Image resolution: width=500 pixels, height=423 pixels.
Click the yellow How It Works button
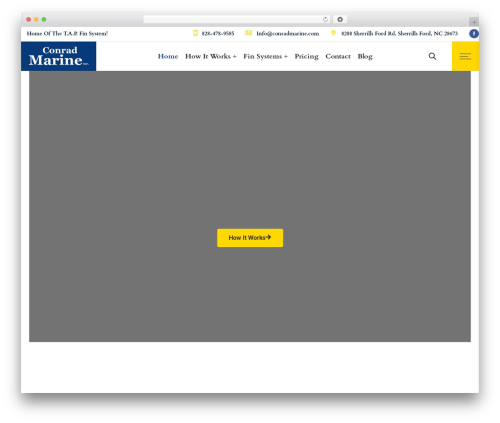coord(250,238)
